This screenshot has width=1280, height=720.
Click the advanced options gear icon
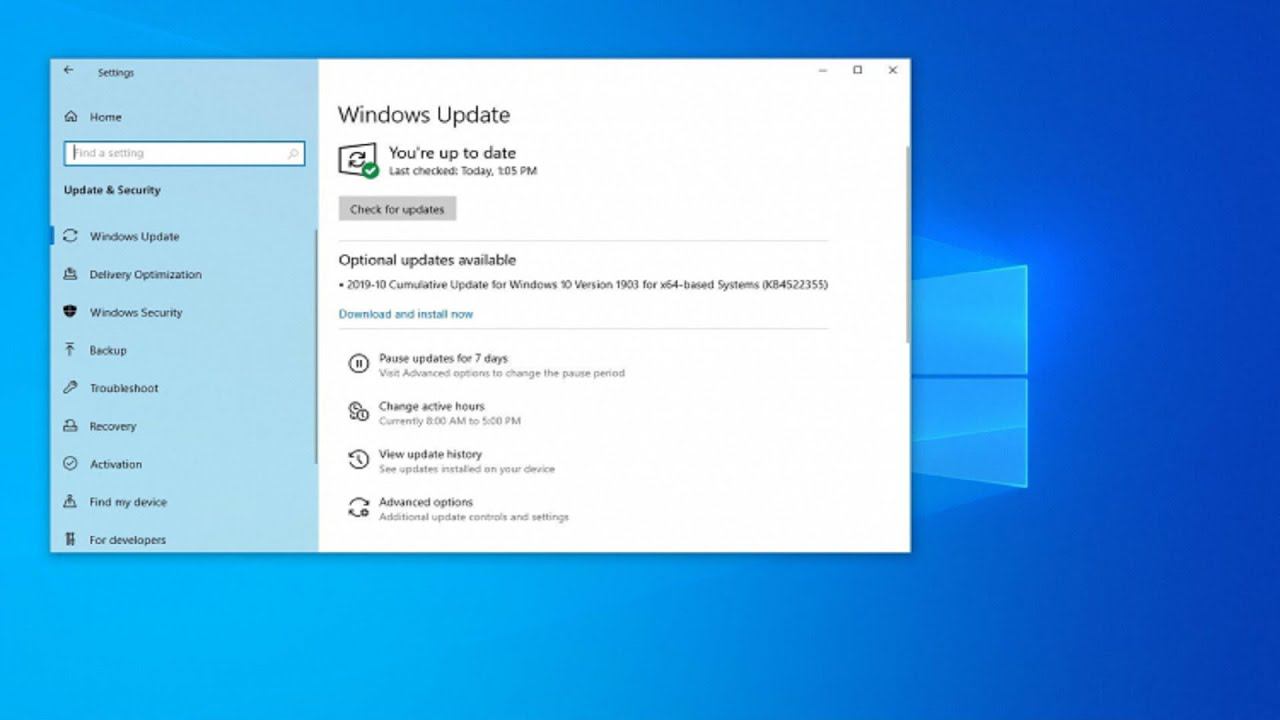pos(358,508)
